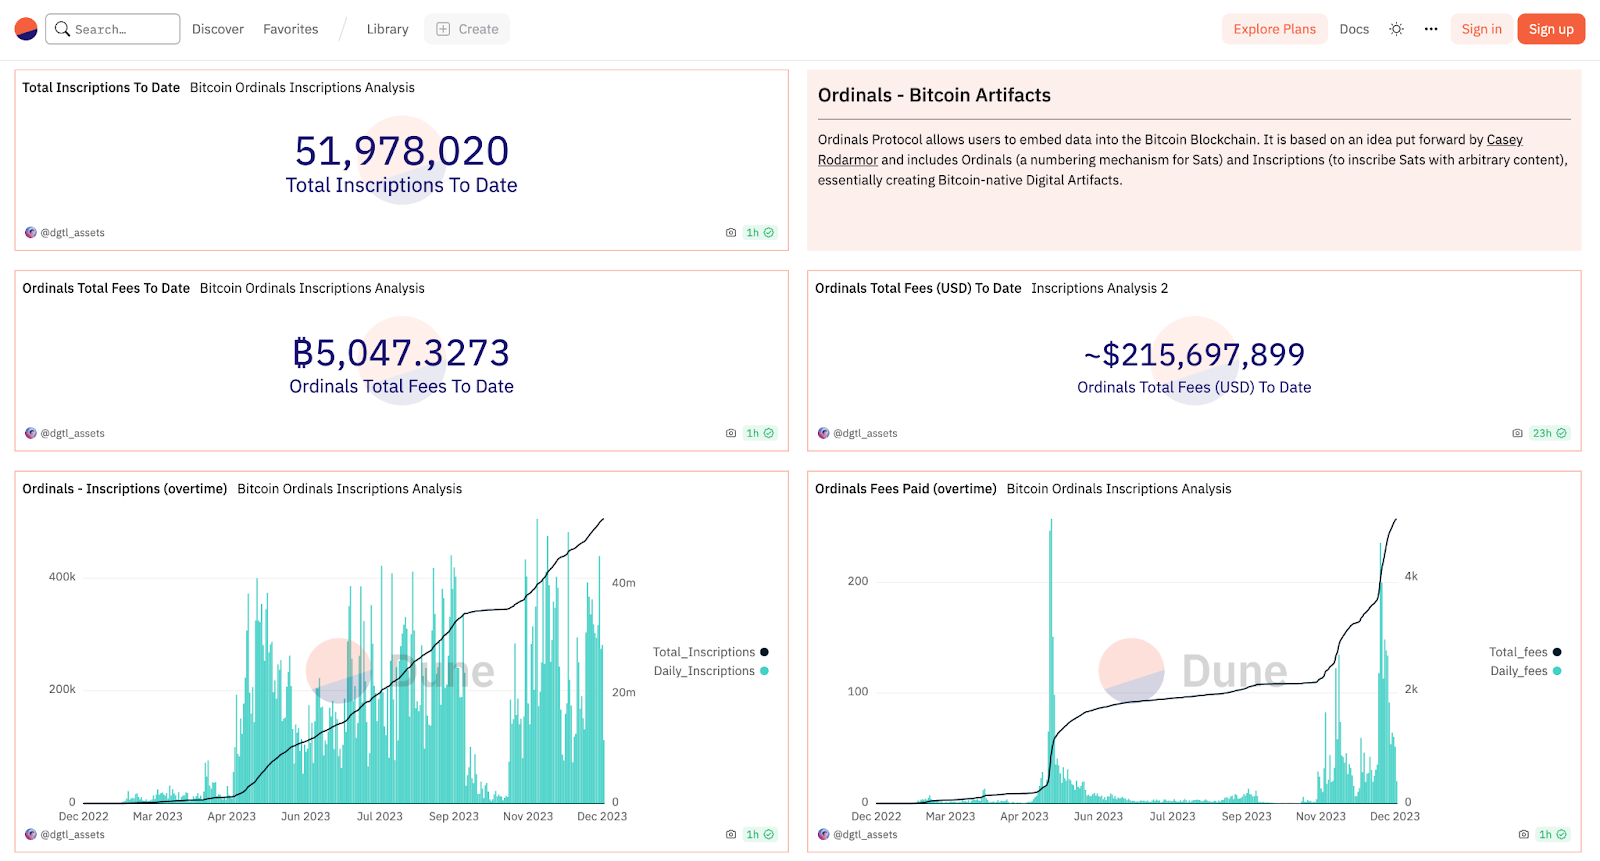Image resolution: width=1600 pixels, height=861 pixels.
Task: Open Bitcoin Ordinals Inscriptions Analysis link in Fees Paid card
Action: click(x=1119, y=489)
